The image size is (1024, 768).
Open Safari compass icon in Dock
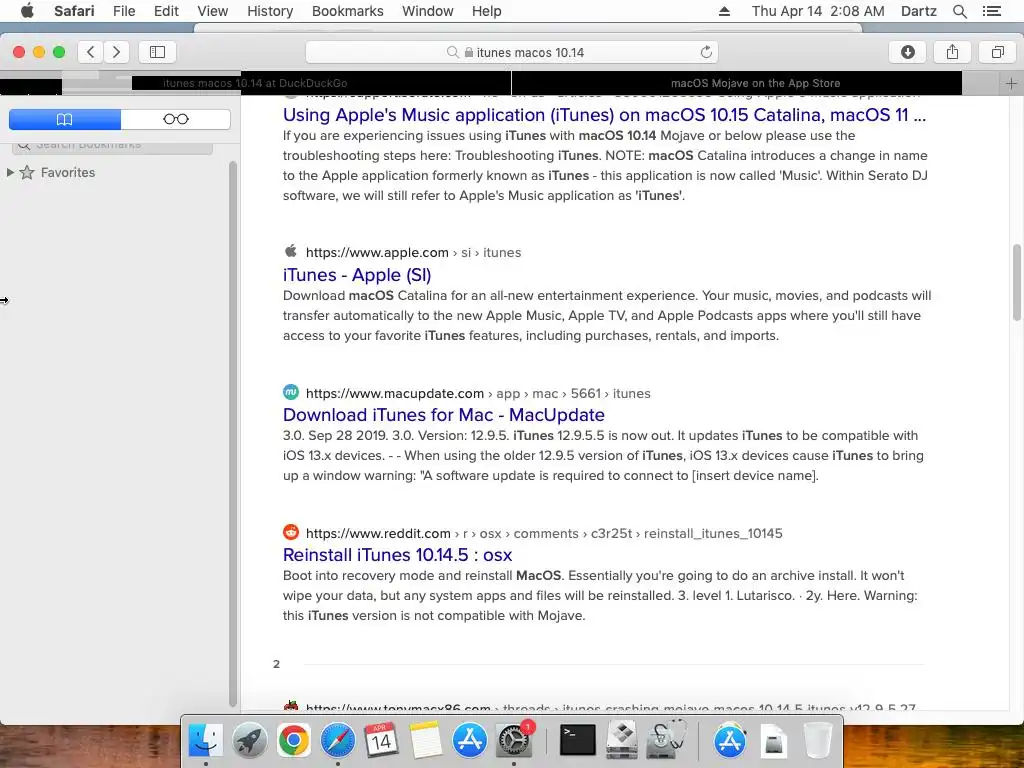point(338,741)
